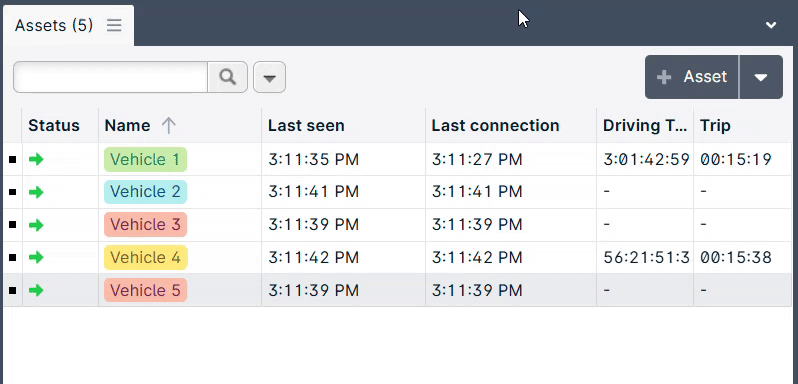Image resolution: width=798 pixels, height=384 pixels.
Task: Click Vehicle 3 green status arrow
Action: tap(36, 225)
